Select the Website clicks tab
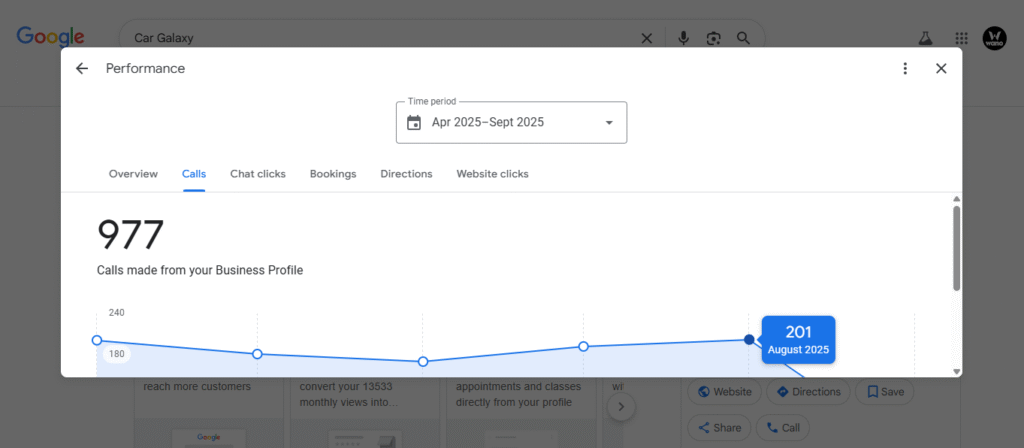Image resolution: width=1024 pixels, height=448 pixels. tap(492, 174)
